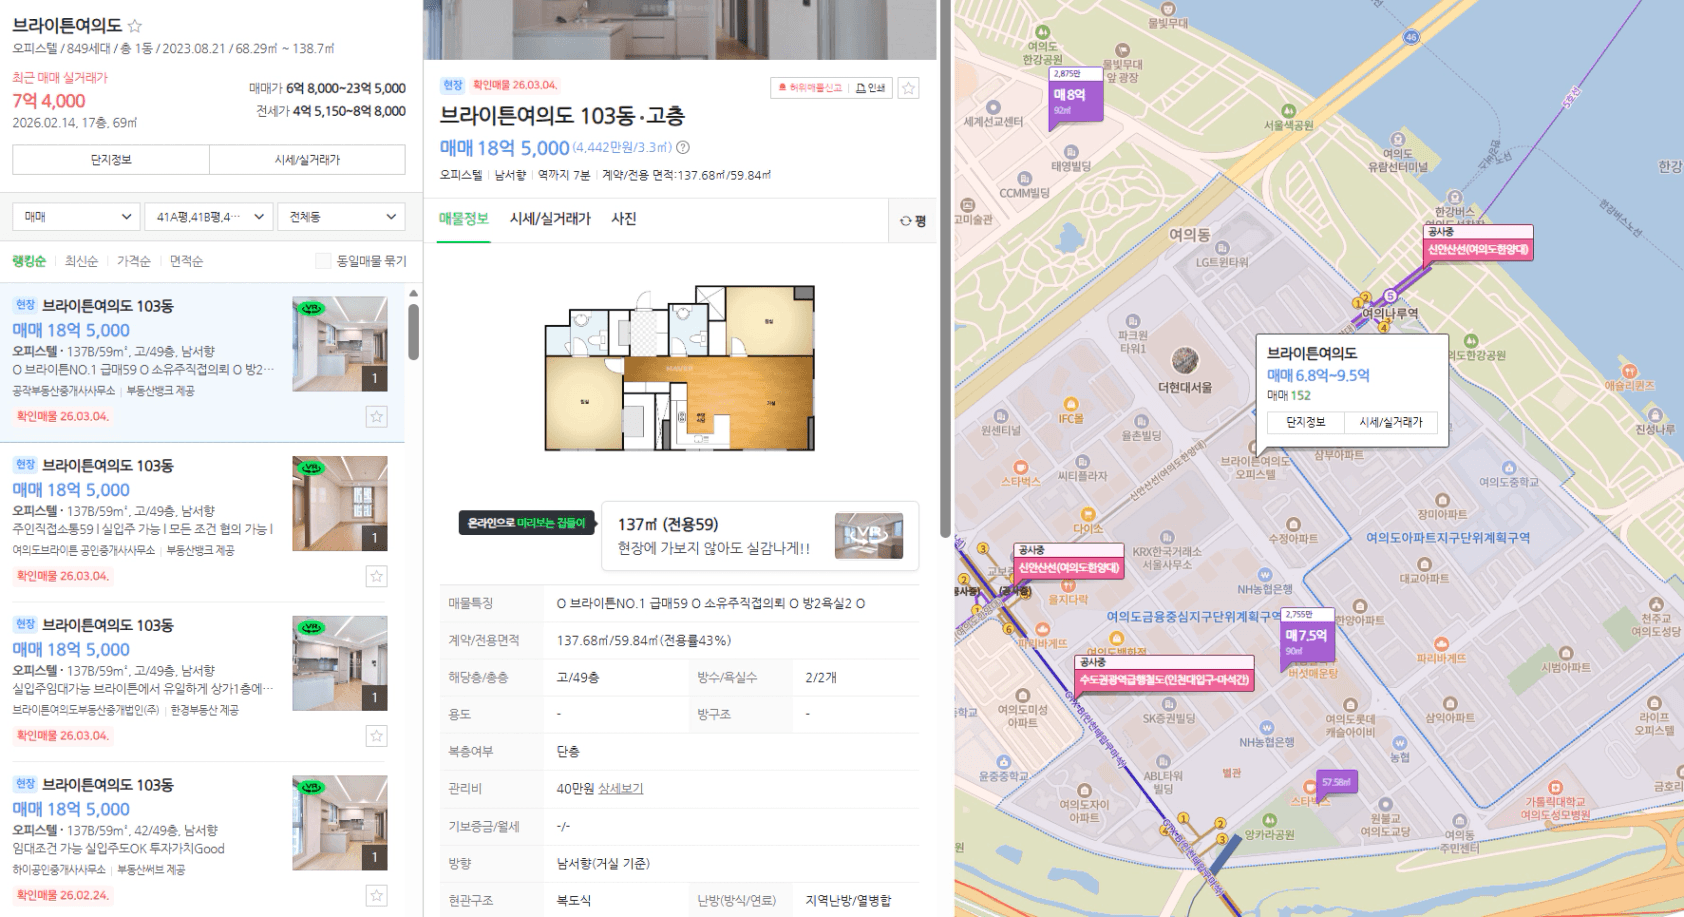The image size is (1684, 917).
Task: Open the 시세/실거래가 tab in listing detail
Action: tap(550, 219)
